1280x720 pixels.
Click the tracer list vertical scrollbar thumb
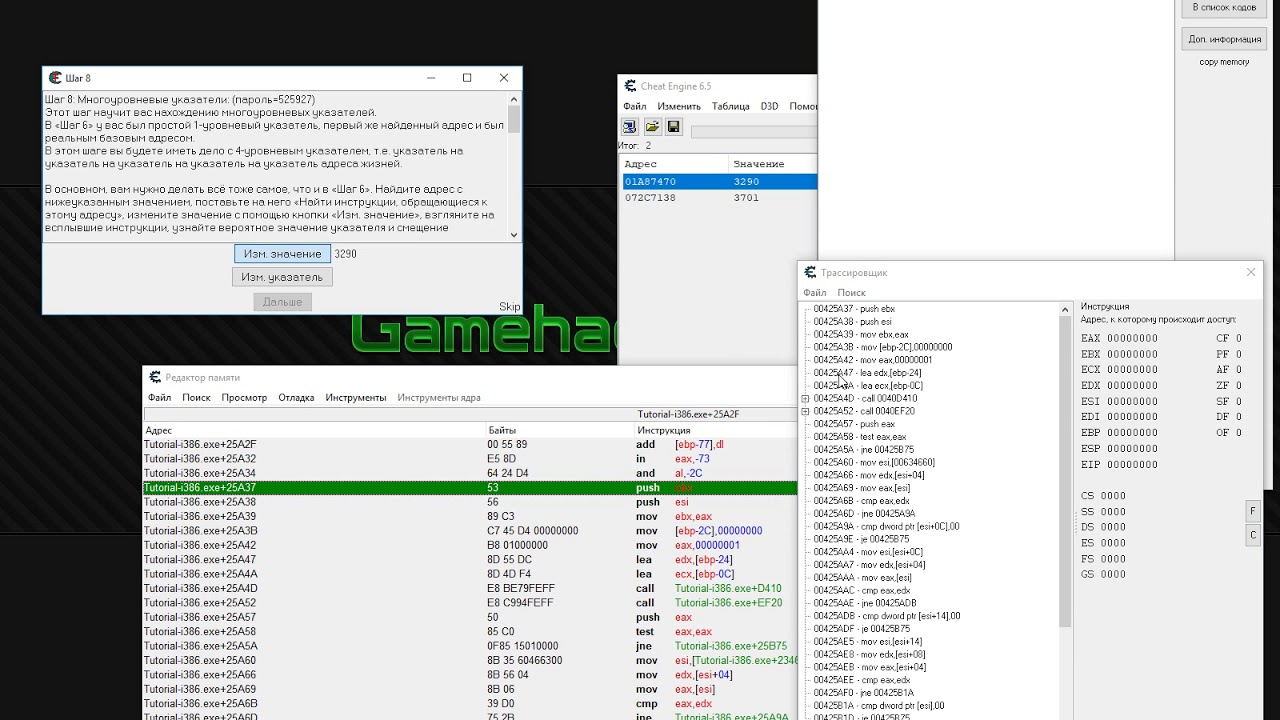pyautogui.click(x=1065, y=472)
